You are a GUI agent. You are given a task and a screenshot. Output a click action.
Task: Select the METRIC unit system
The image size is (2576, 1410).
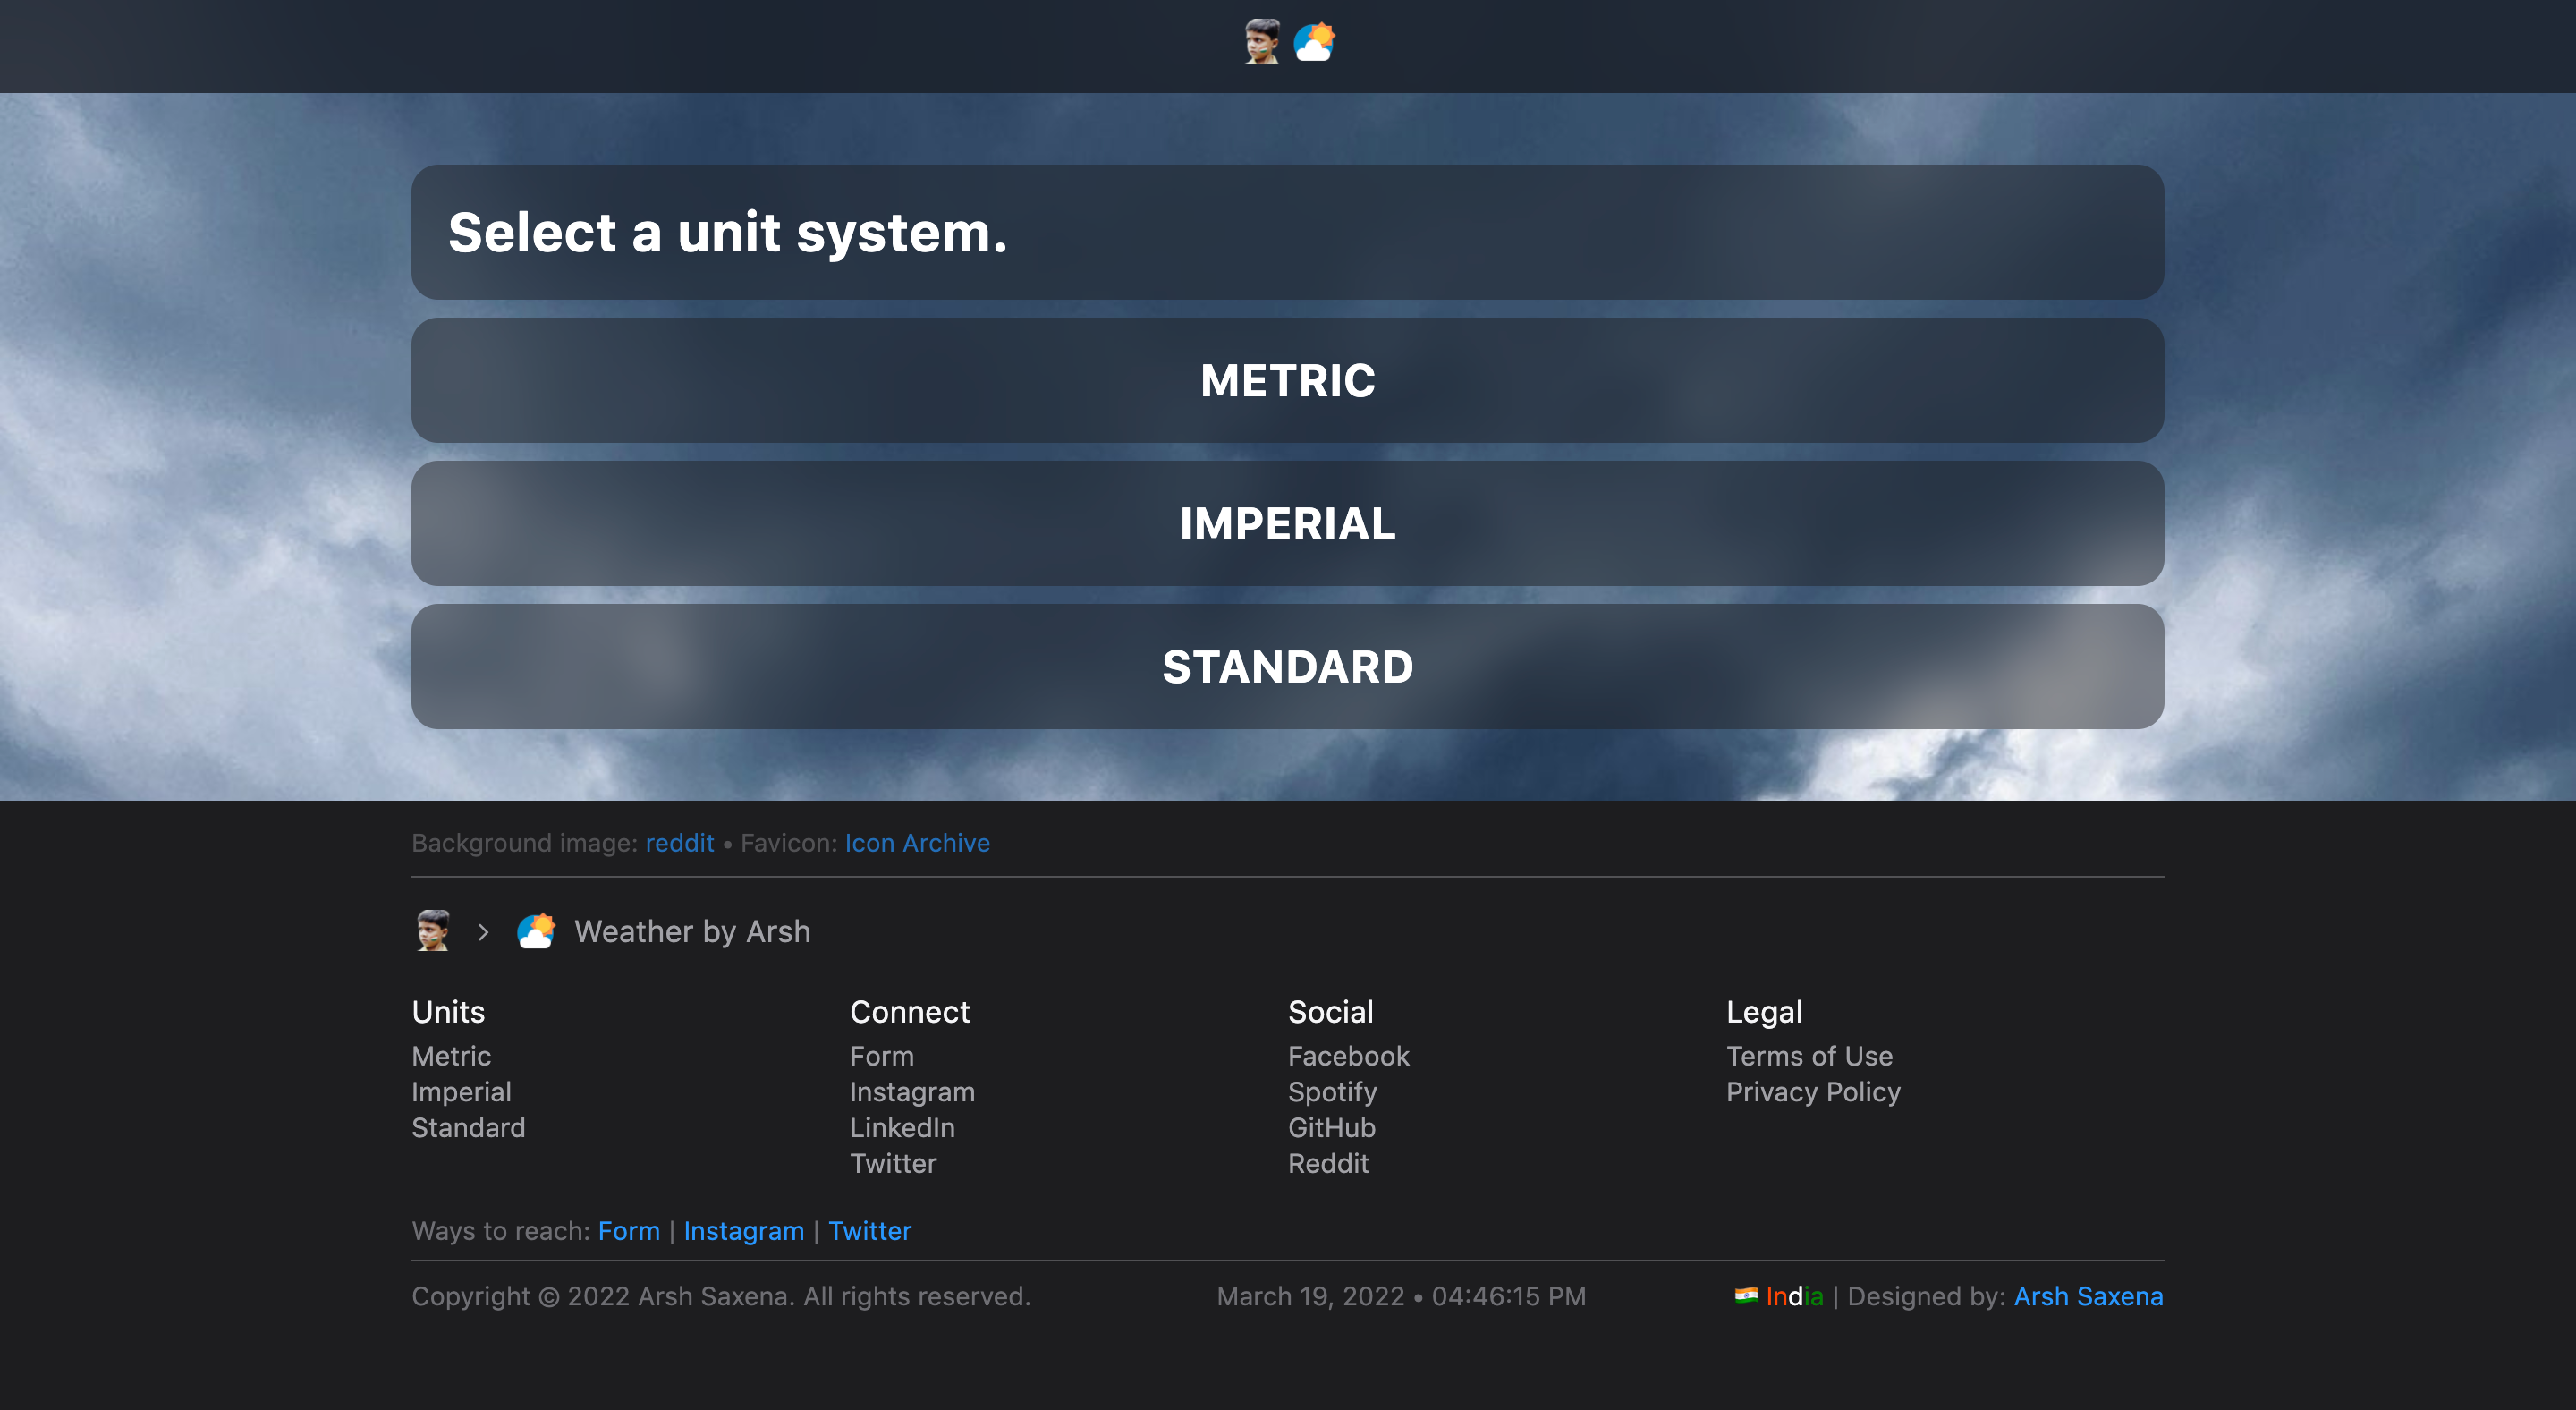1287,381
